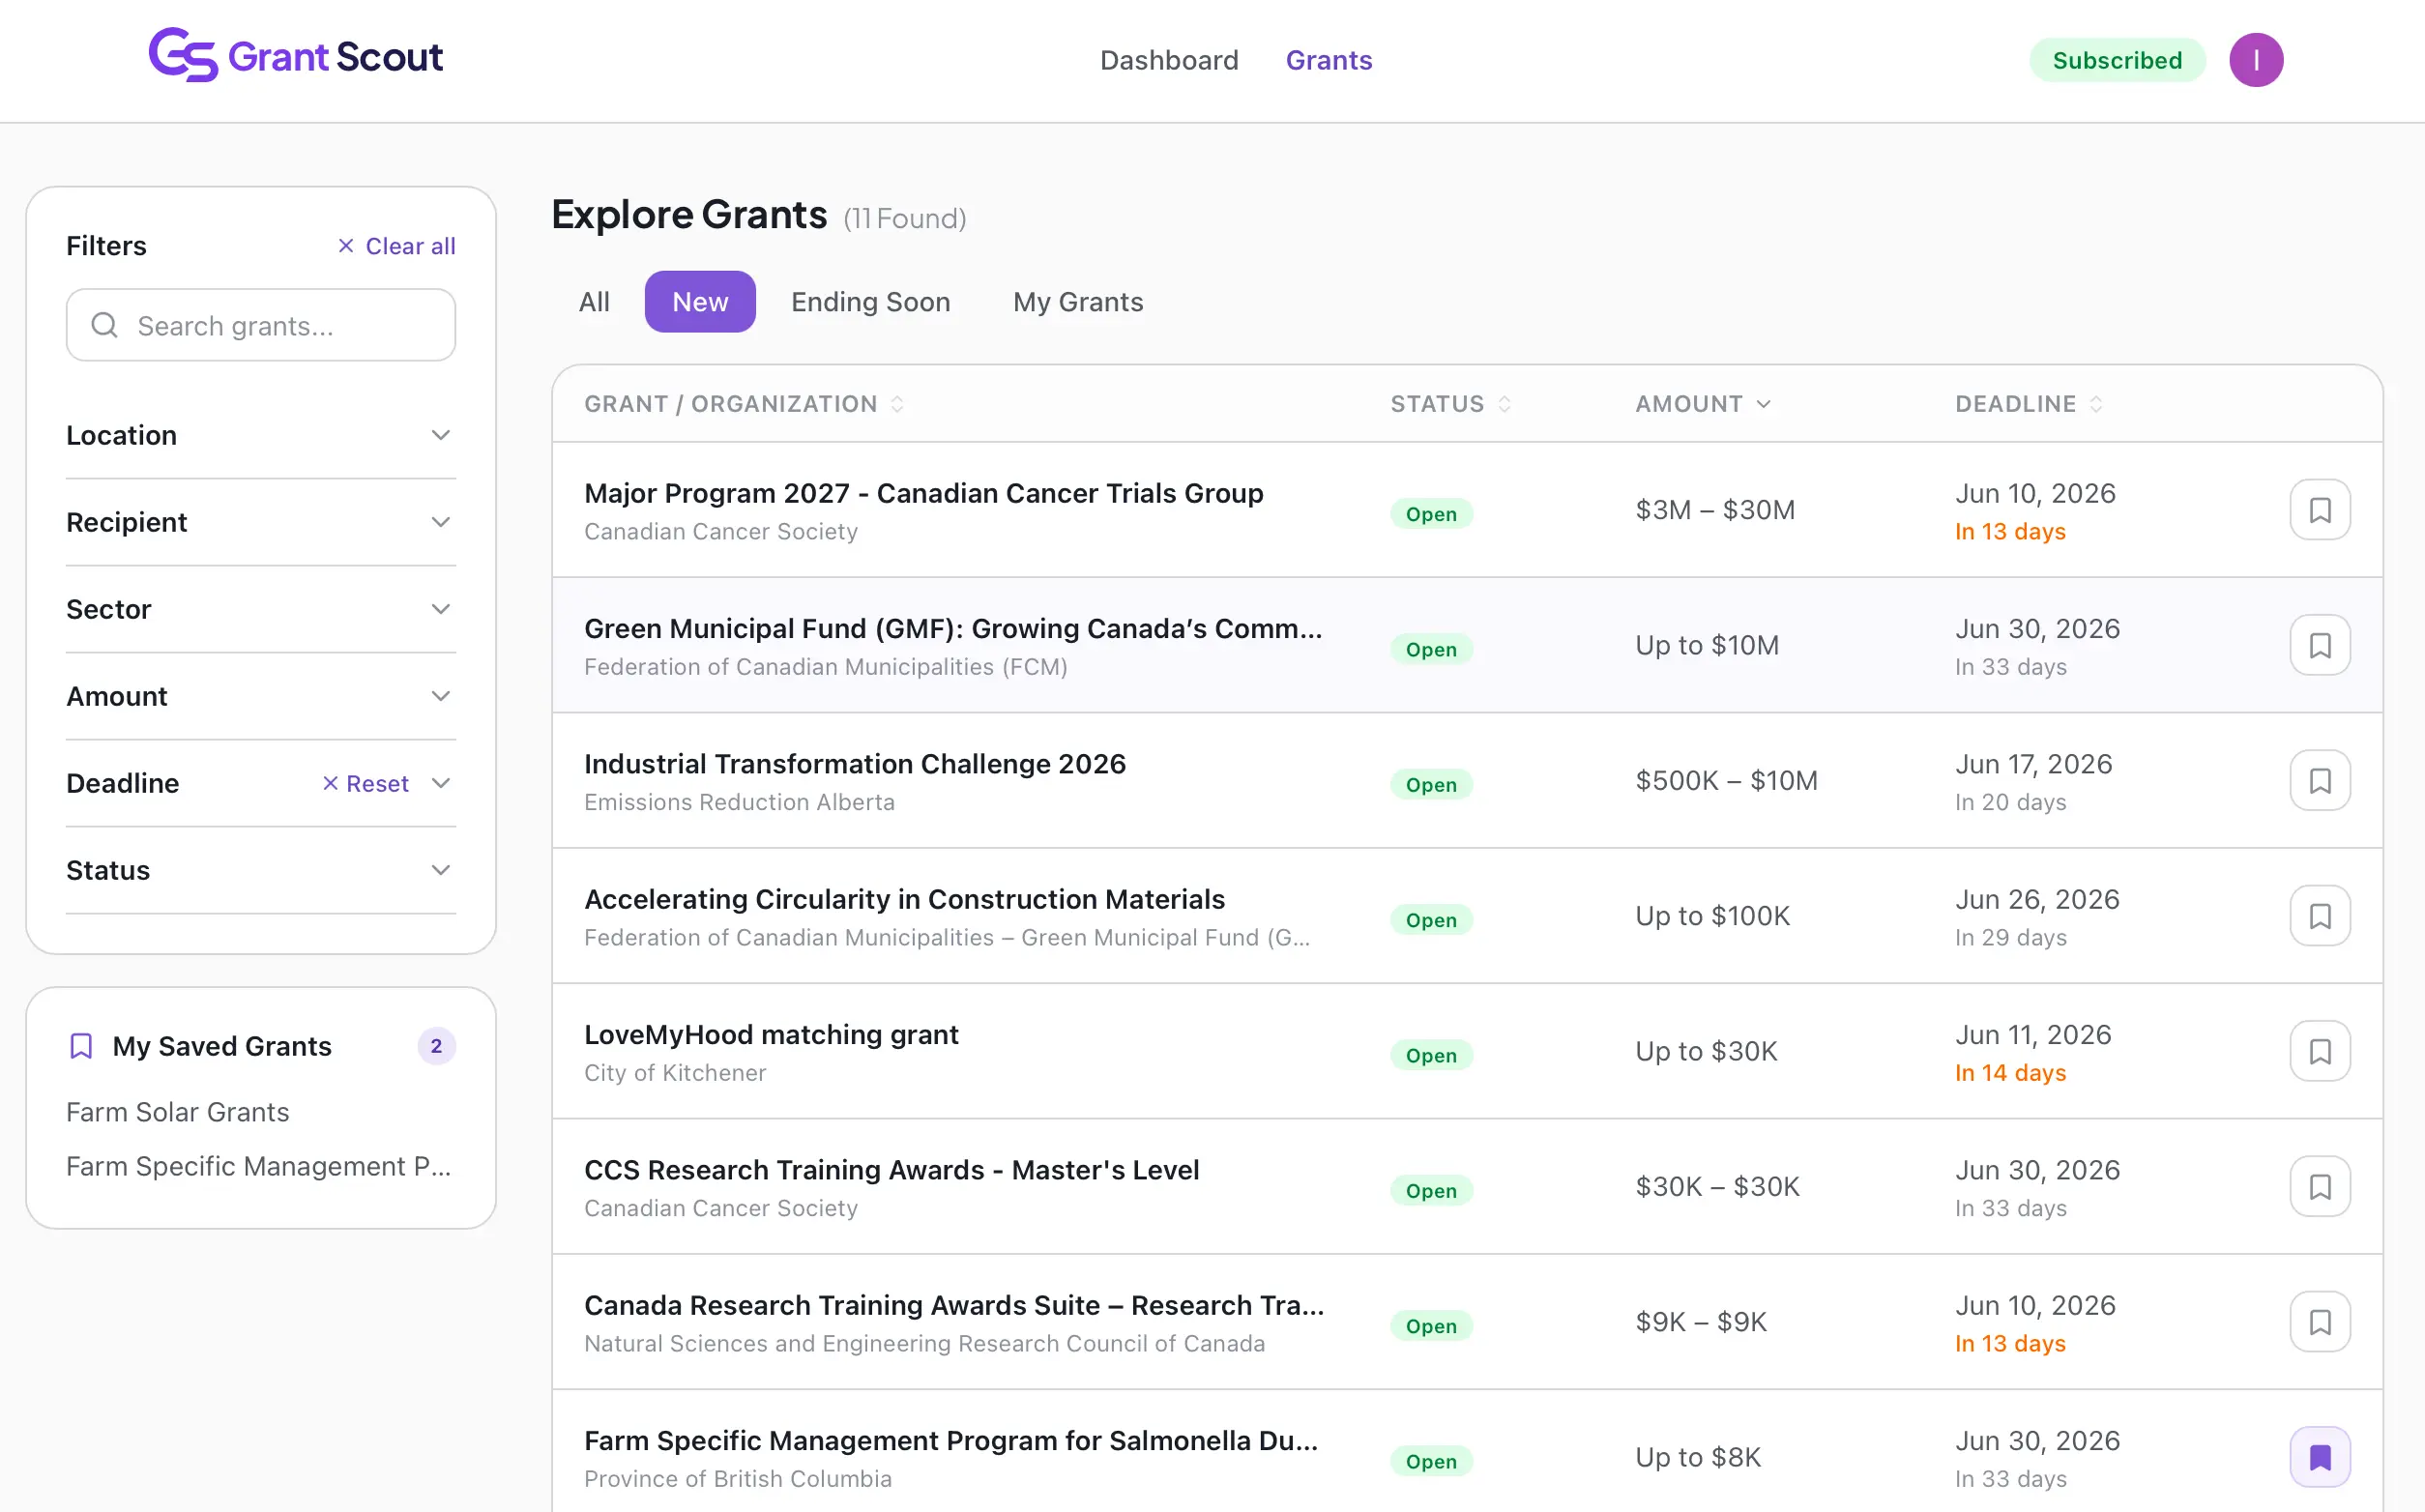Bookmark Industrial Transformation Challenge 2026

tap(2319, 780)
